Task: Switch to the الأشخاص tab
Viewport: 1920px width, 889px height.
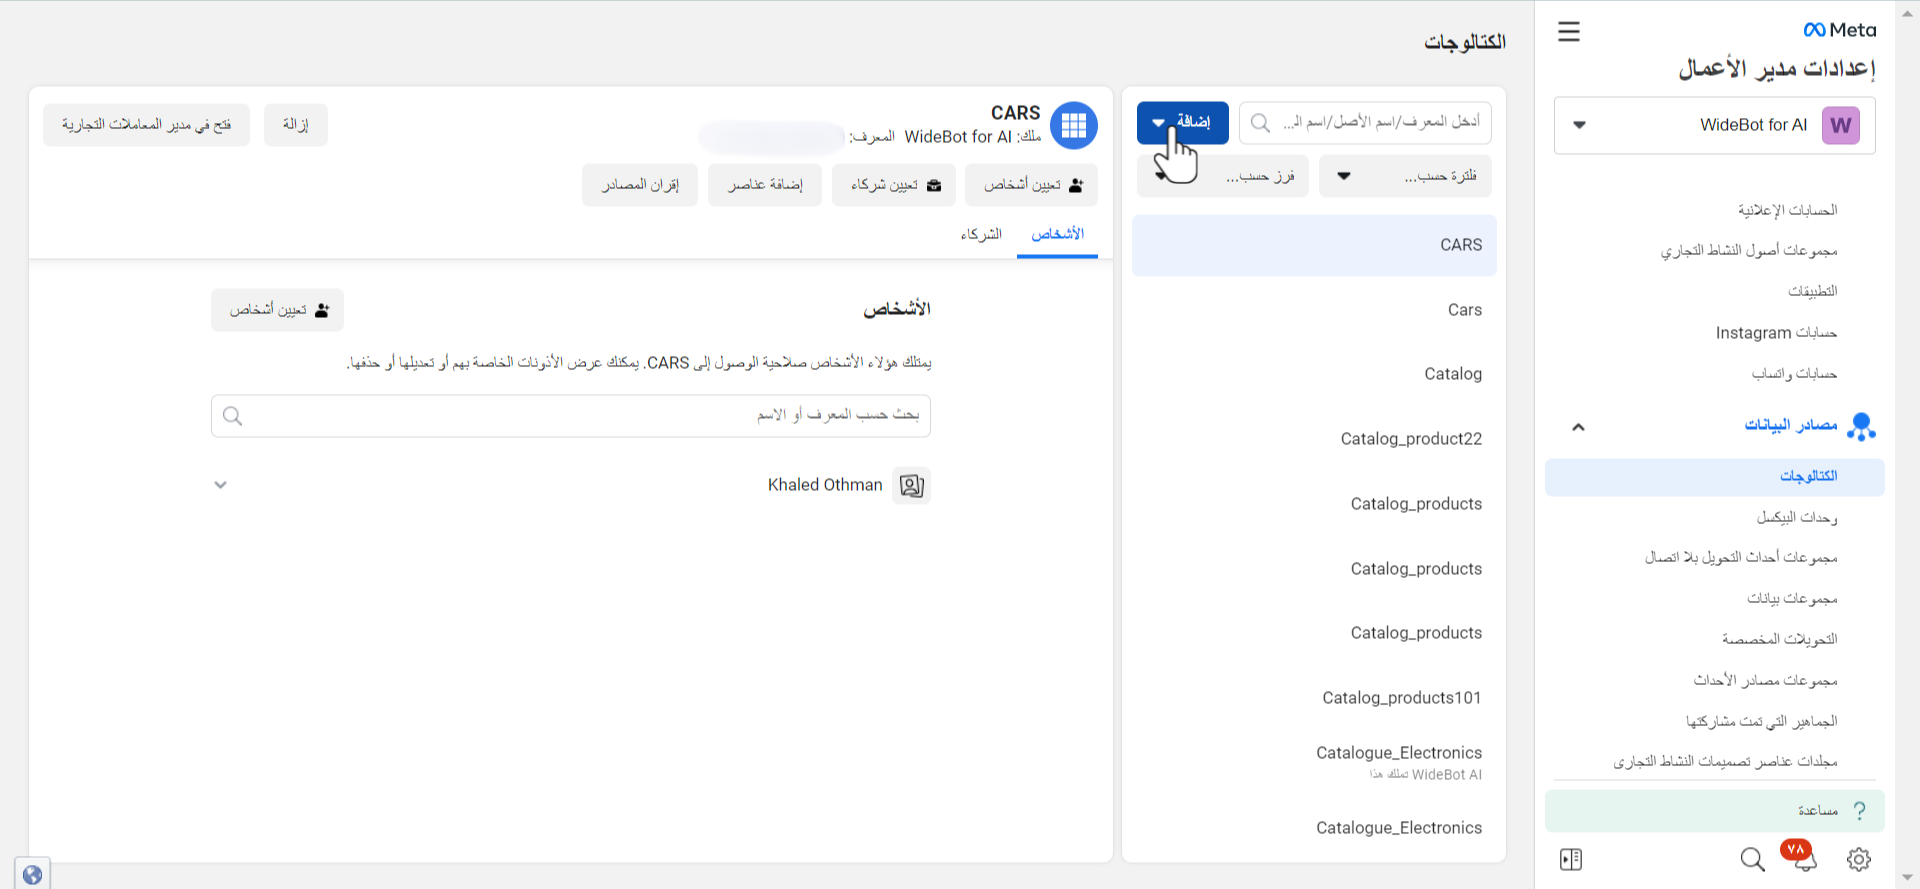Action: point(1057,234)
